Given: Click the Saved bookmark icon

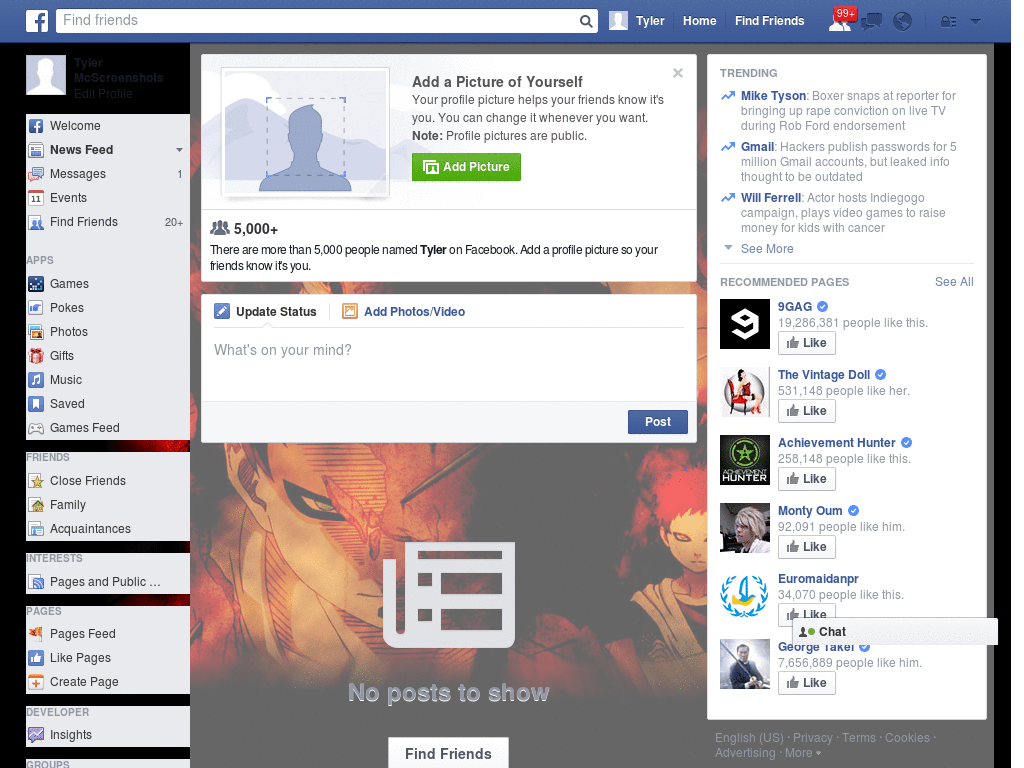Looking at the screenshot, I should coord(36,404).
